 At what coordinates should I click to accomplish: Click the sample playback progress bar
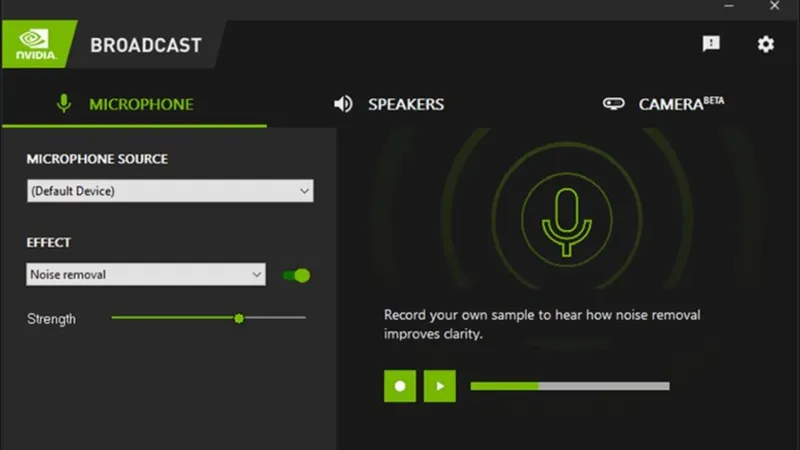pyautogui.click(x=570, y=386)
